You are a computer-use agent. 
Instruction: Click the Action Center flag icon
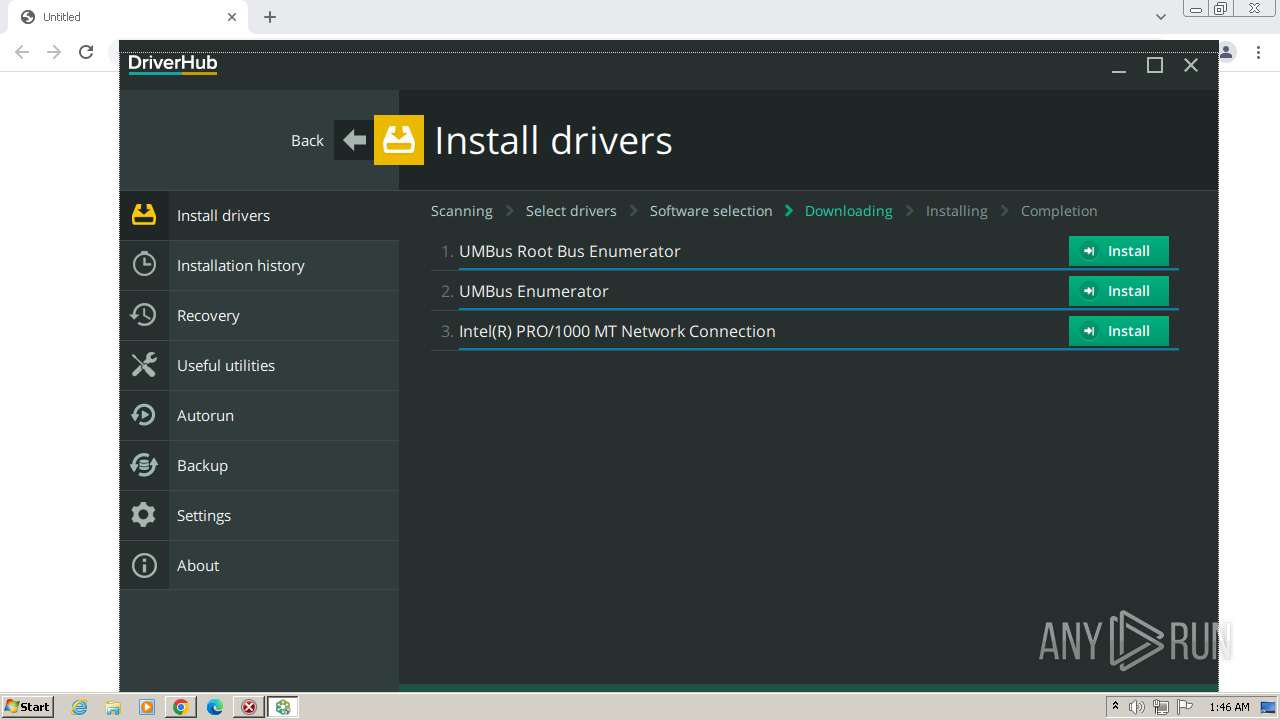coord(1185,707)
